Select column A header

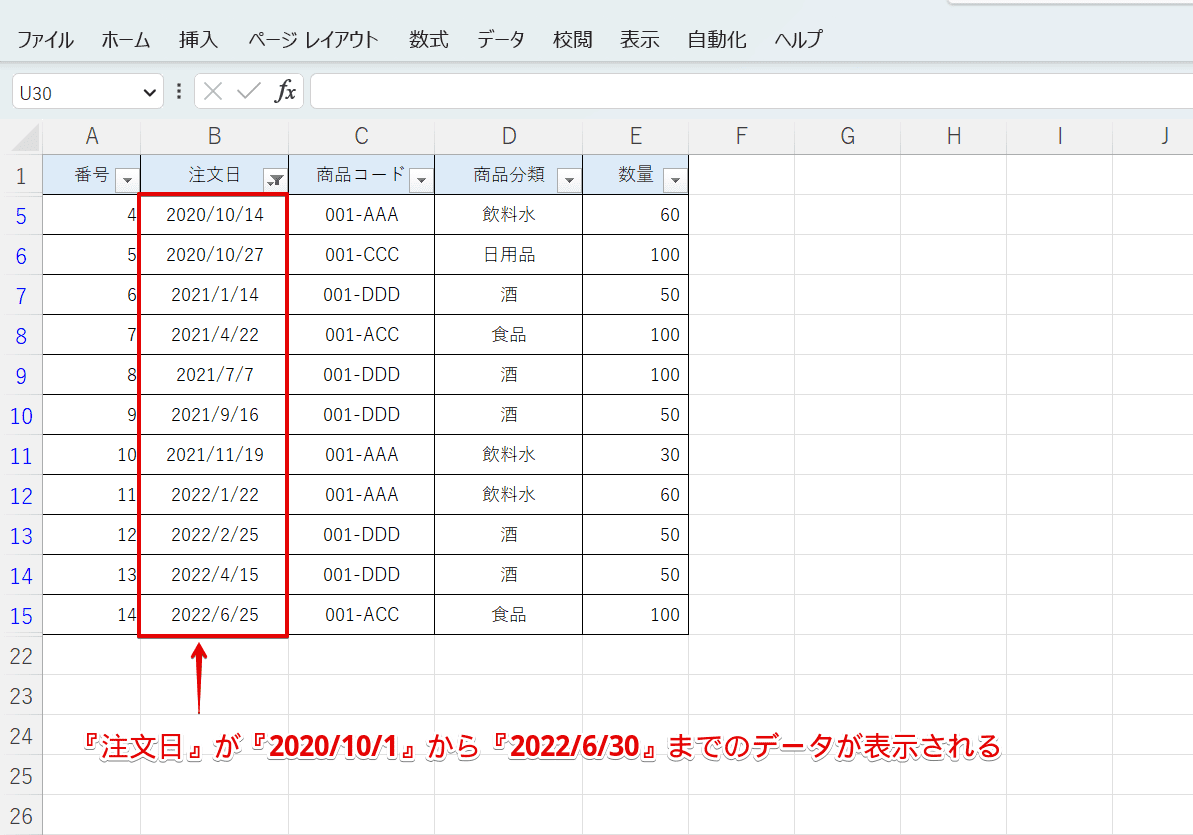click(91, 136)
